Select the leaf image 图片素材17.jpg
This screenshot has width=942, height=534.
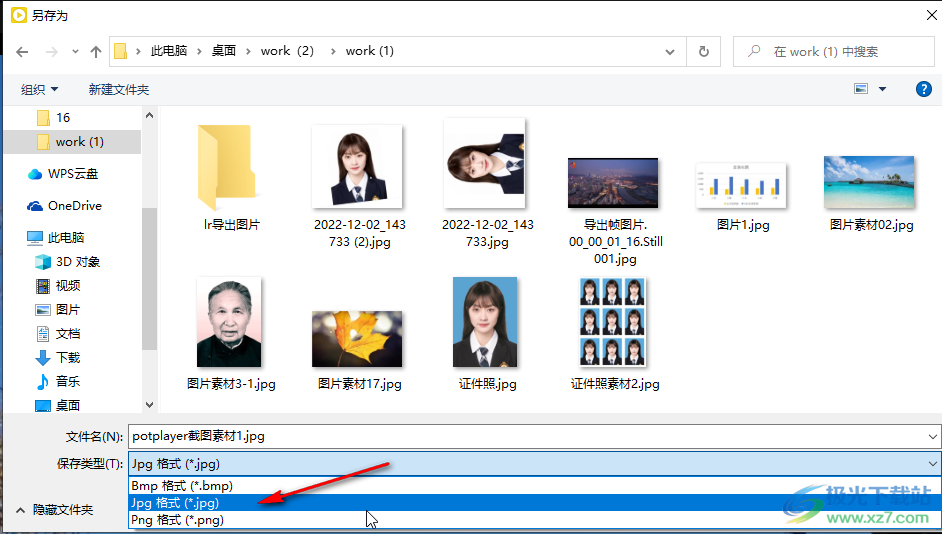(x=359, y=350)
